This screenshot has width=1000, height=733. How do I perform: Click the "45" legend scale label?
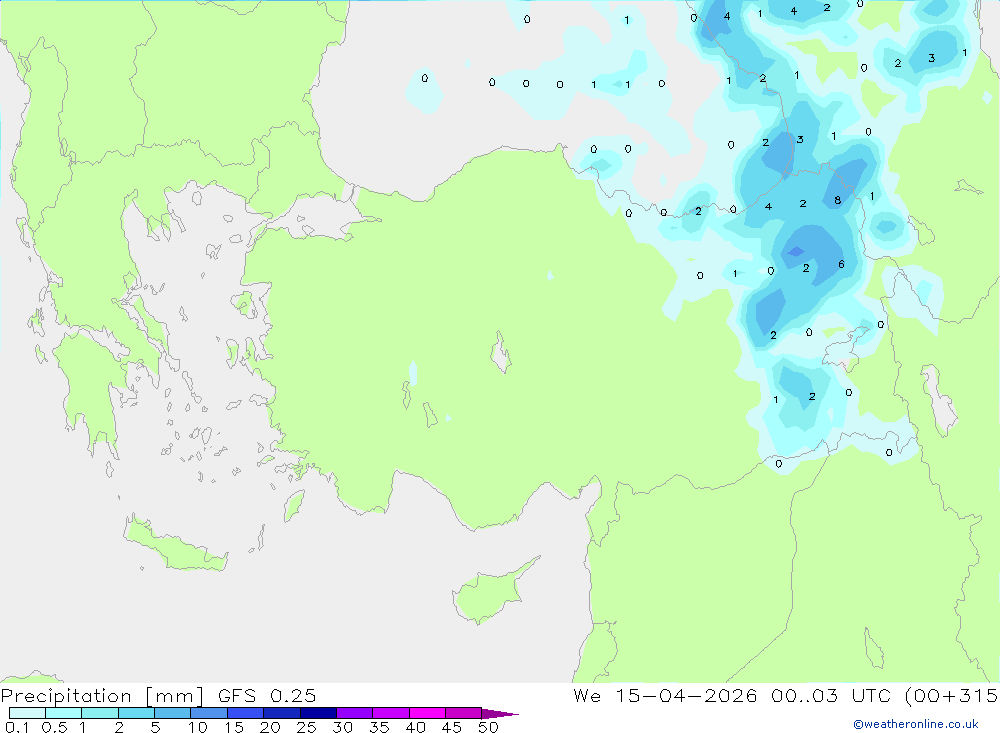coord(452,727)
